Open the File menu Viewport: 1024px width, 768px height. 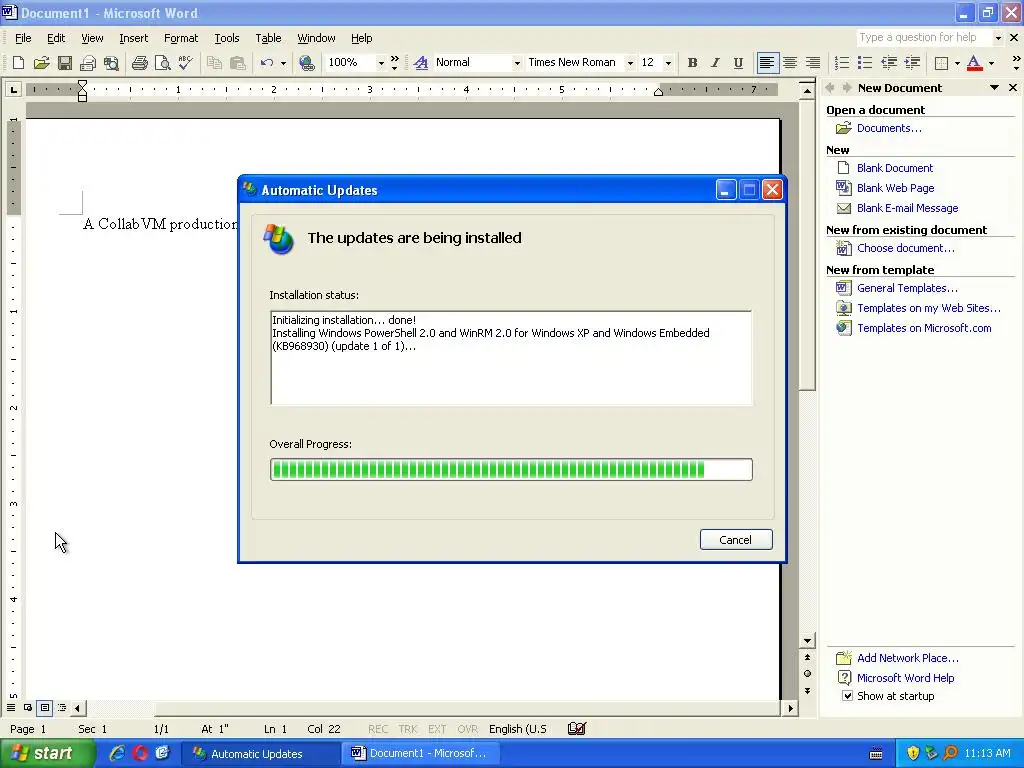(x=23, y=38)
